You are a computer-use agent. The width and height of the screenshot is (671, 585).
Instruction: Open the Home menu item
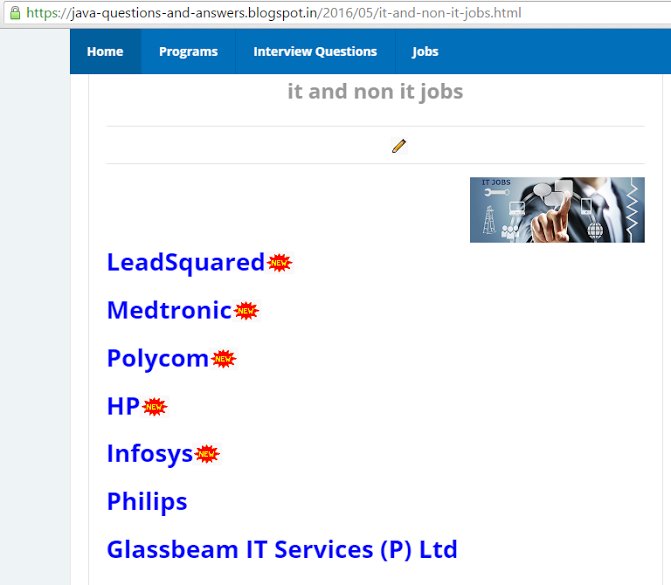tap(105, 51)
